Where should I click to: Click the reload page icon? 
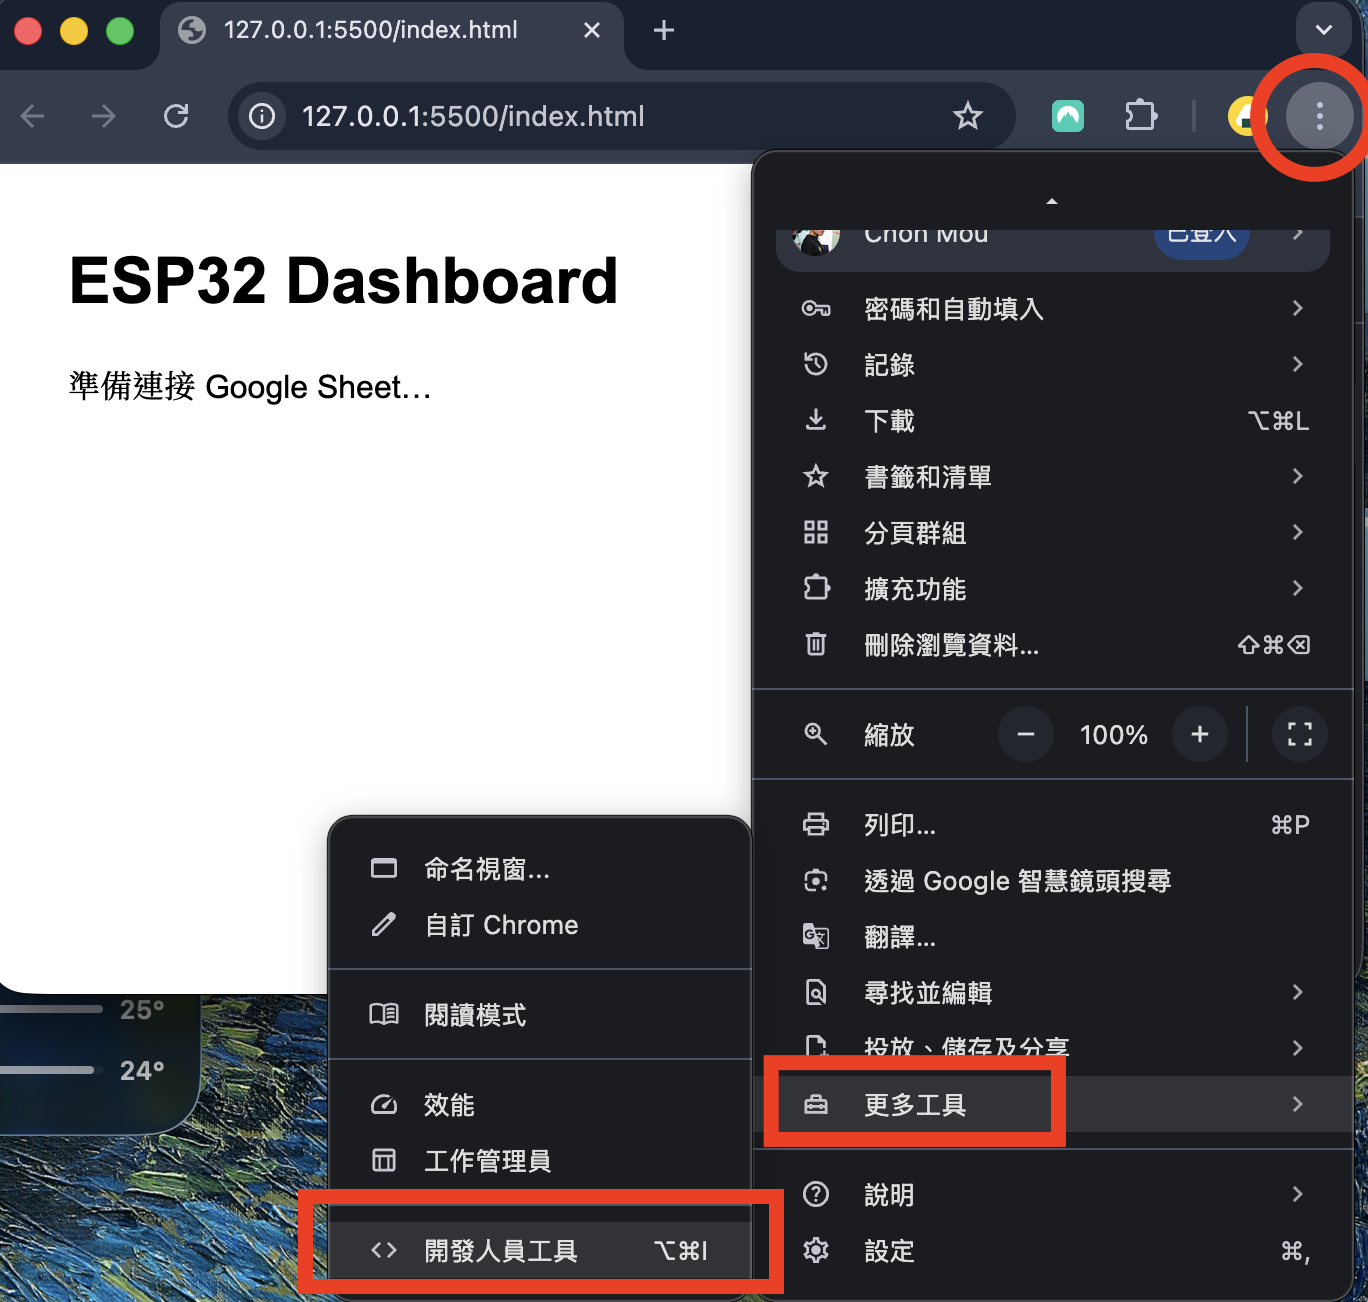click(176, 116)
